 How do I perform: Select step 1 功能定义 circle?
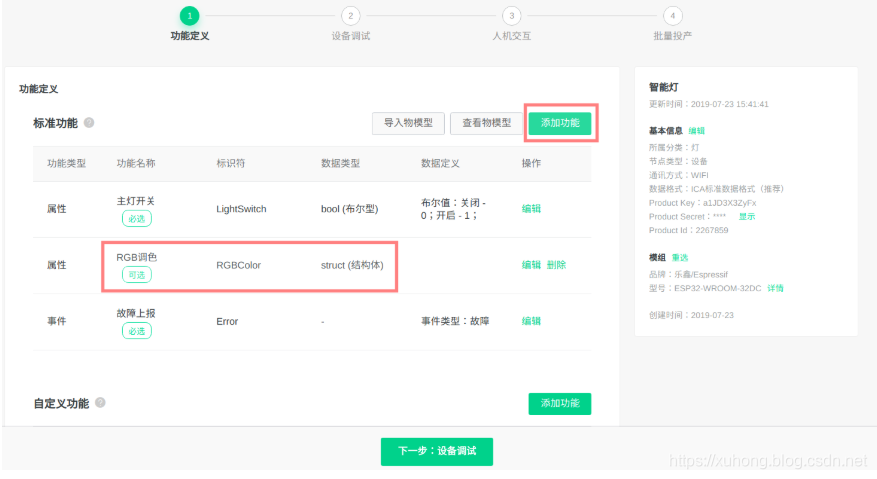190,16
